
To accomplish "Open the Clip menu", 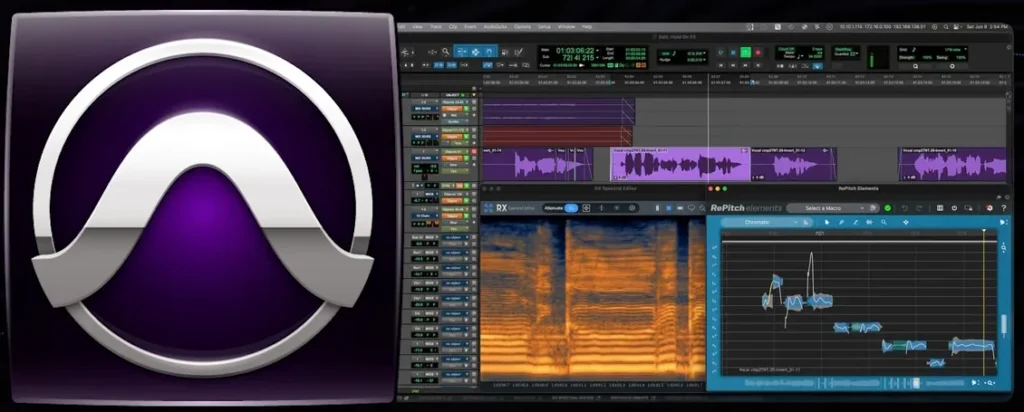I will tap(453, 27).
